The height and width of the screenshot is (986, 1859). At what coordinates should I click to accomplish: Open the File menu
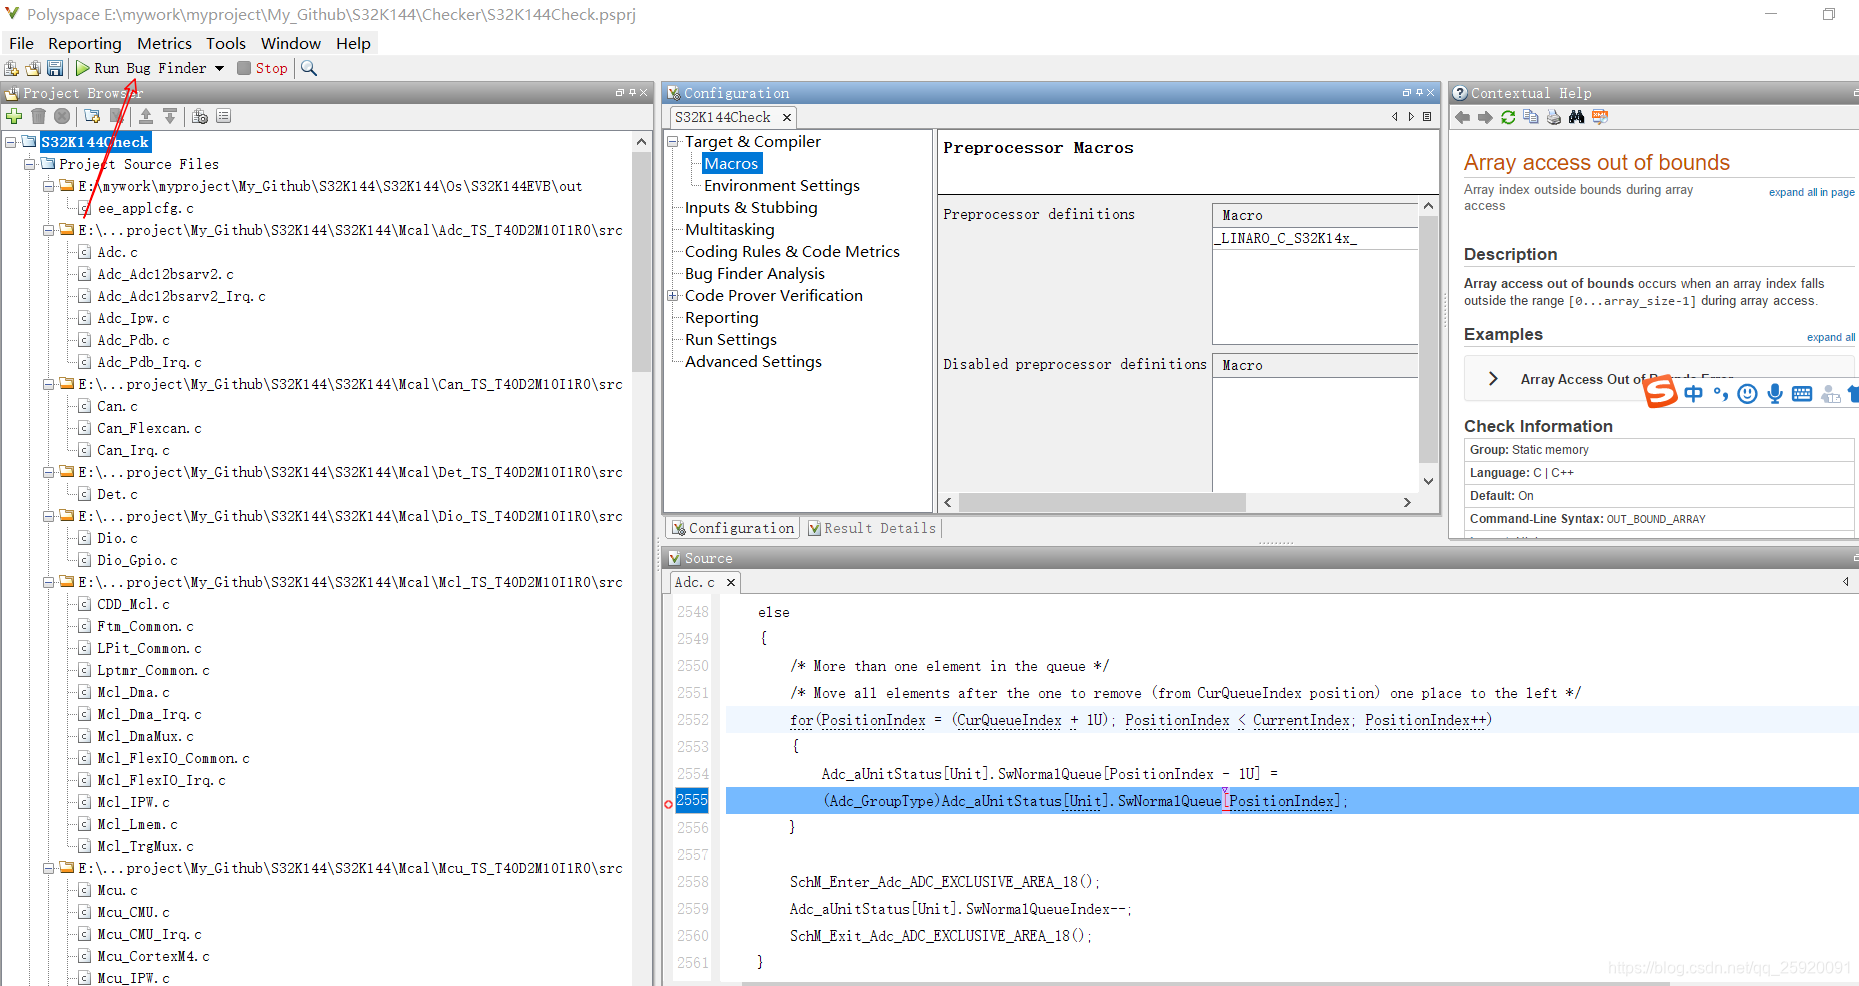21,43
